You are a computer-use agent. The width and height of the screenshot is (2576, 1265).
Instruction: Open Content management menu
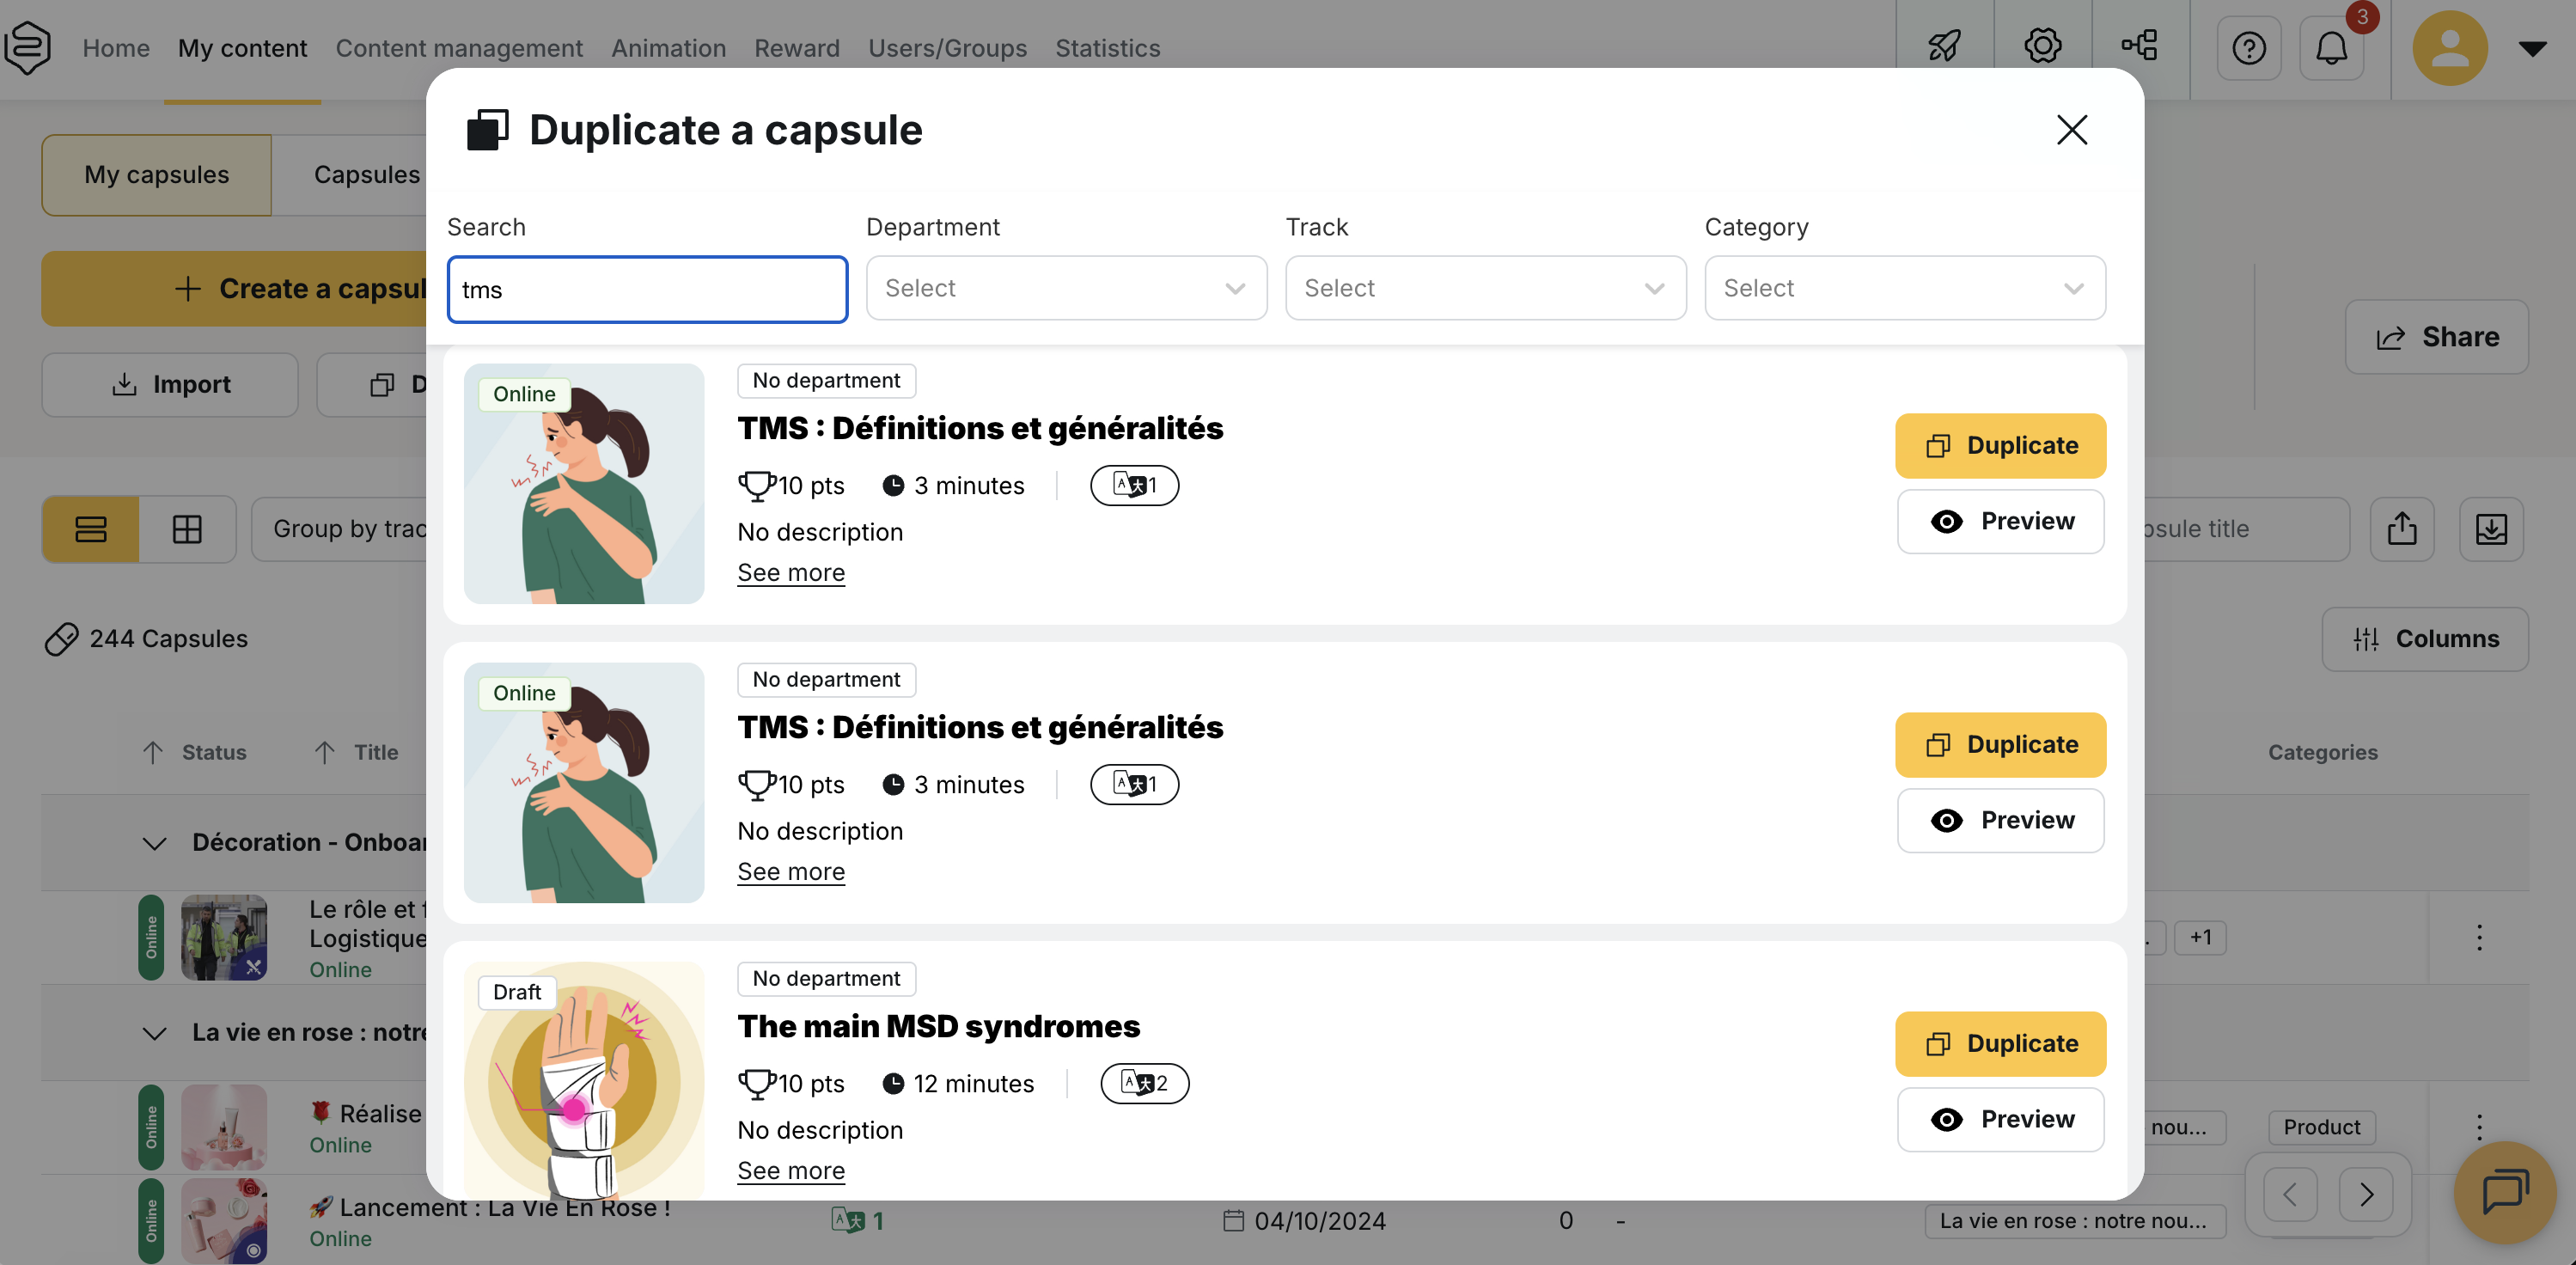(x=459, y=48)
